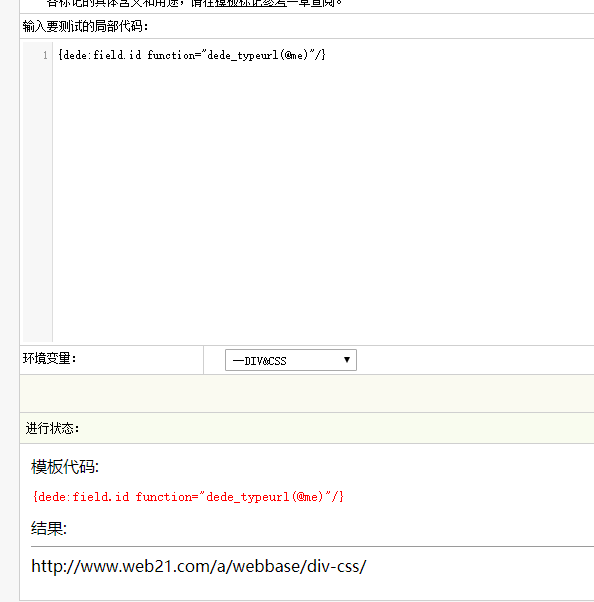Click result URL http://www.web21.com/a/webbase/div-css/
Screen dimensions: 594x602
[x=199, y=567]
